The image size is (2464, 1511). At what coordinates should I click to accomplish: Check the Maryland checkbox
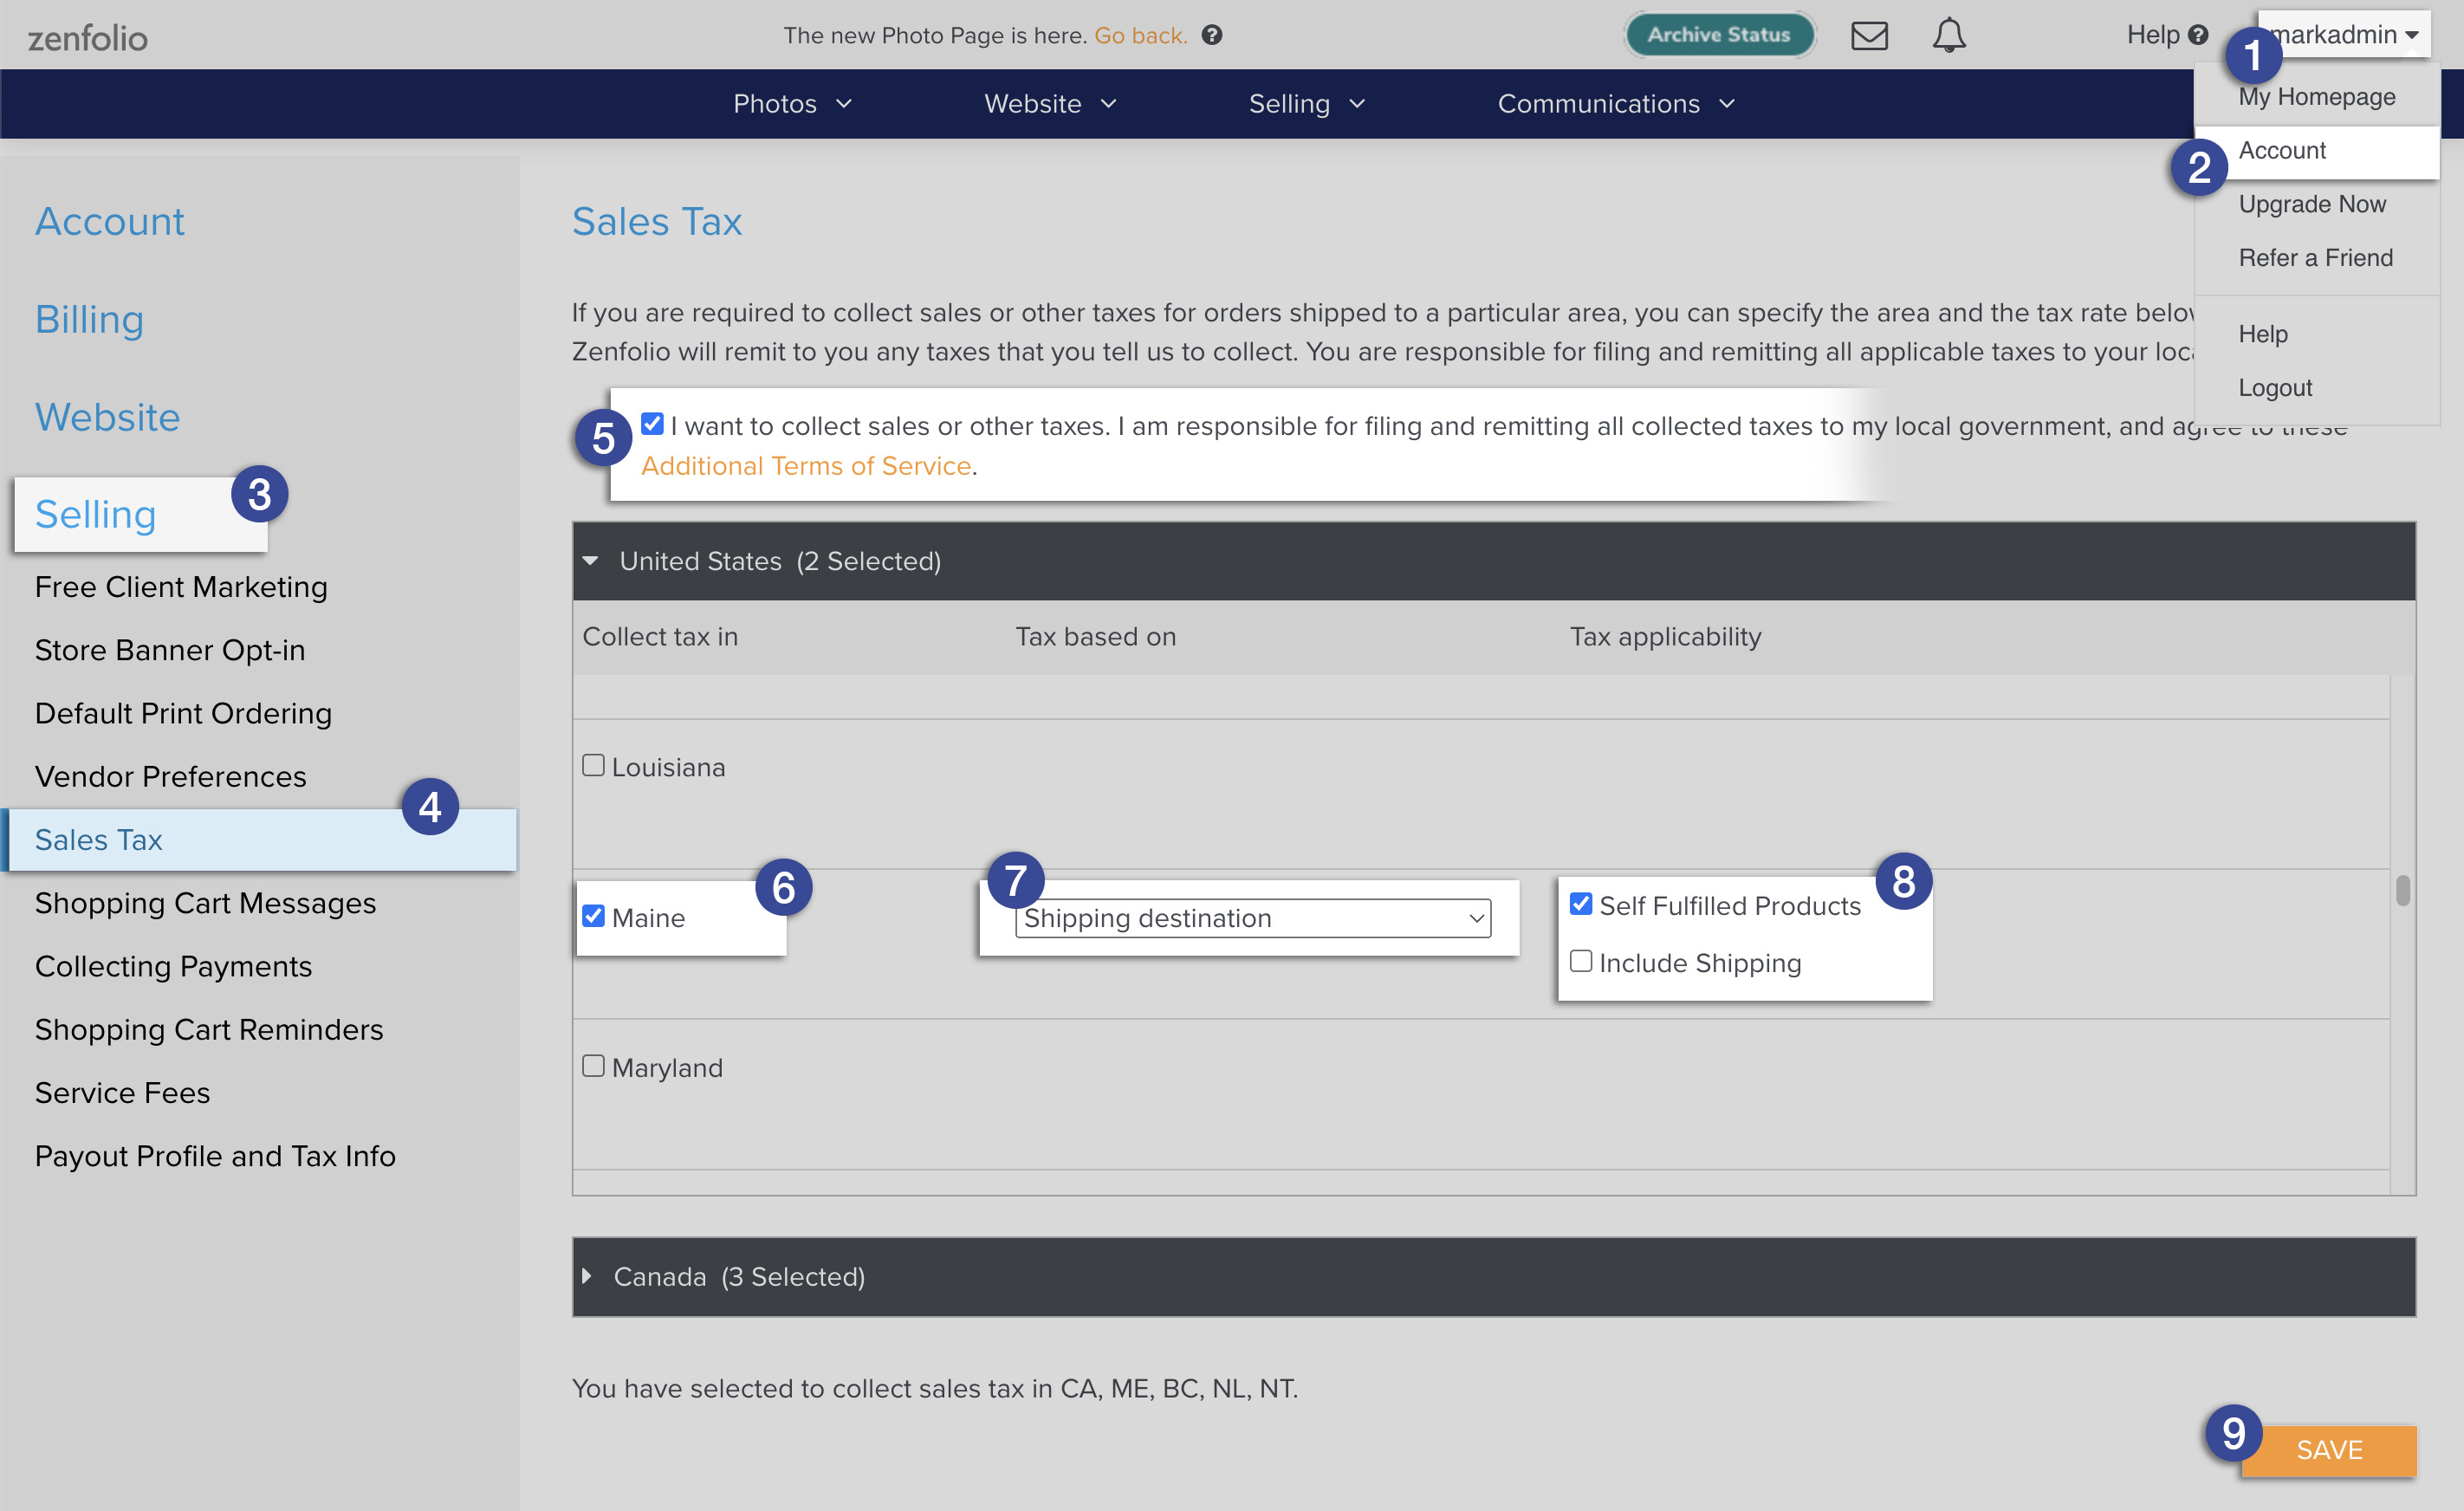click(x=593, y=1066)
